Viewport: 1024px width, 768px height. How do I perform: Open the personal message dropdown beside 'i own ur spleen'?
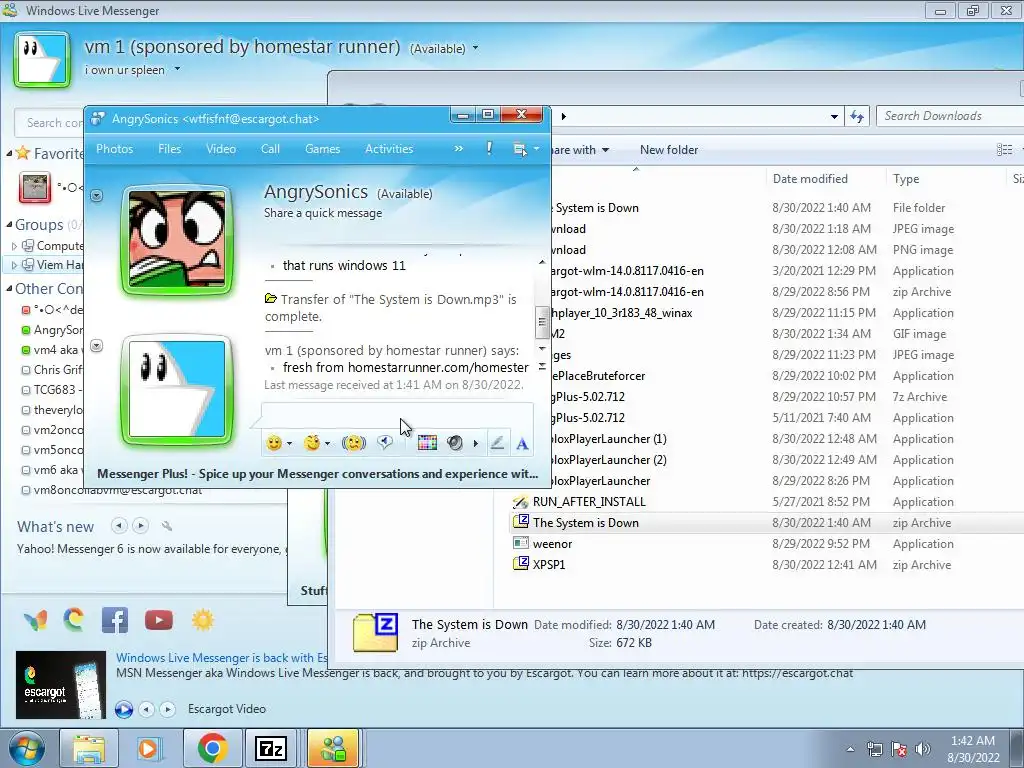click(177, 69)
